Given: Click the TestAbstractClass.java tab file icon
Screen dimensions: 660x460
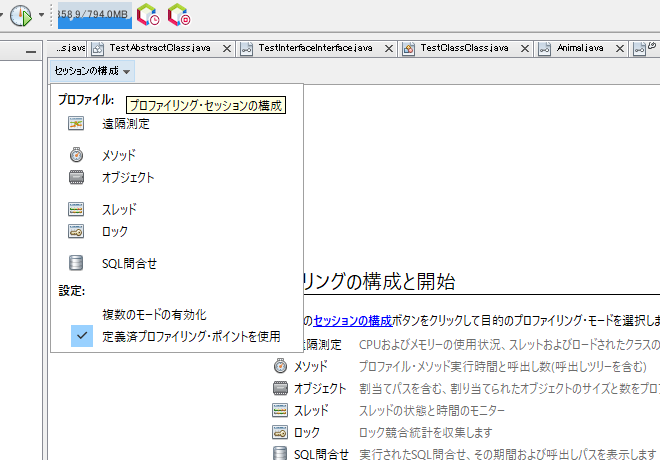Looking at the screenshot, I should pyautogui.click(x=98, y=49).
